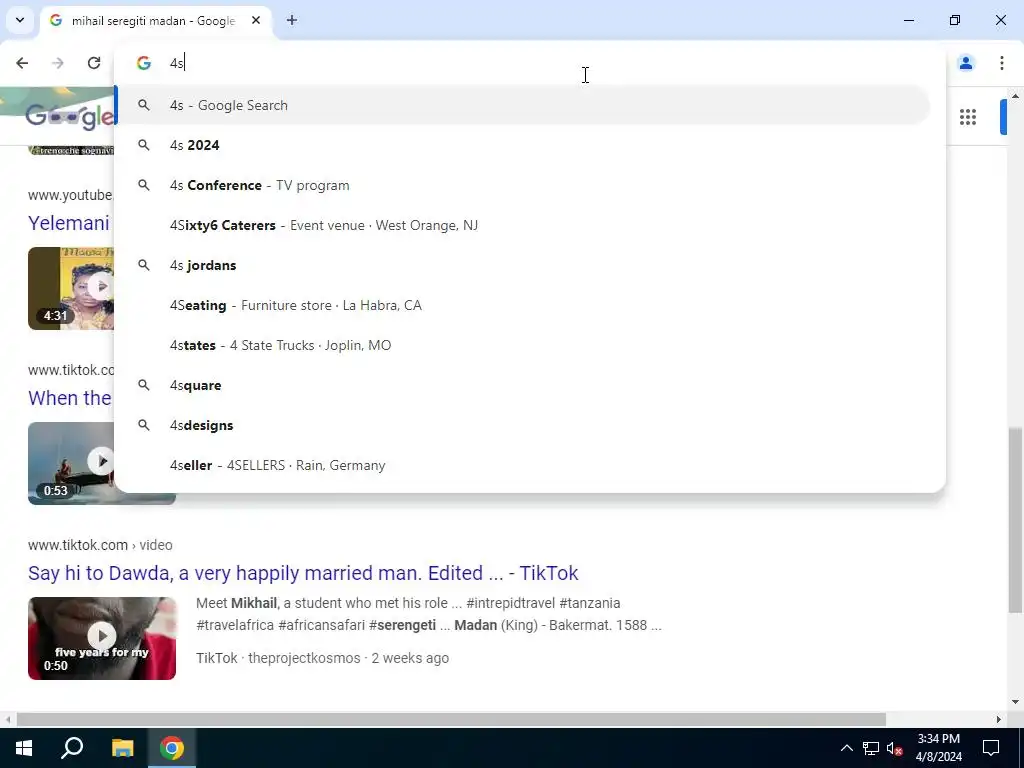This screenshot has width=1024, height=768.
Task: Pick '4s Conference - TV program' suggestion
Action: click(x=522, y=185)
